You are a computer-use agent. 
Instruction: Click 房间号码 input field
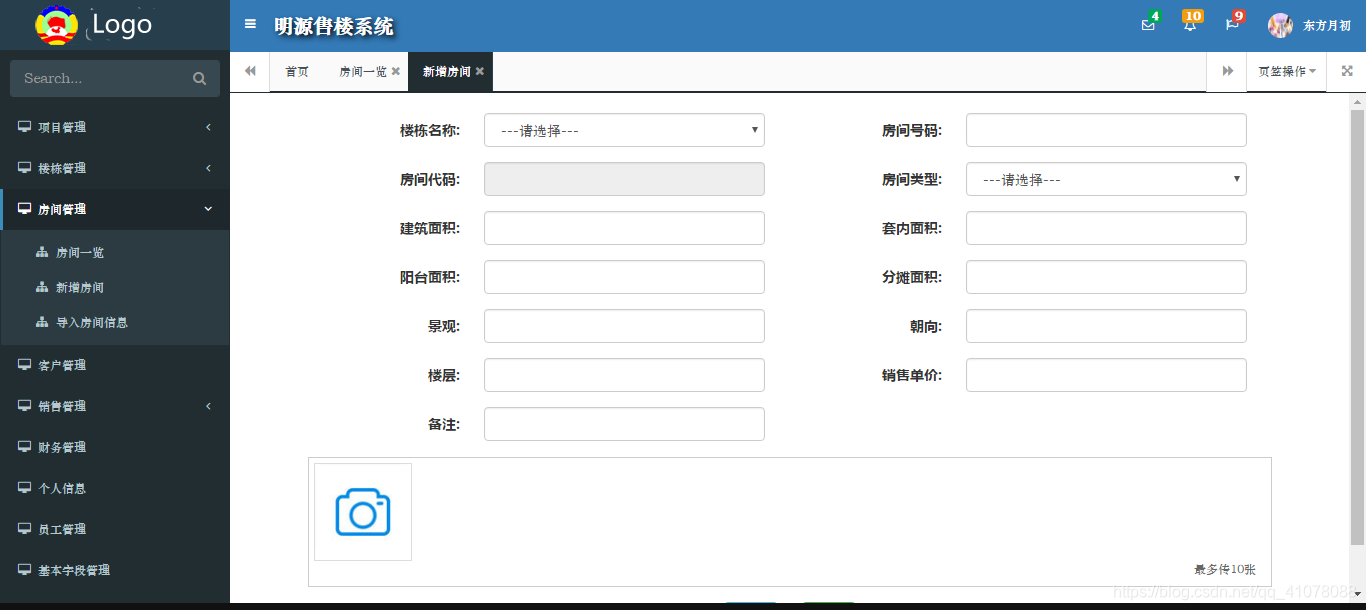(x=1106, y=130)
